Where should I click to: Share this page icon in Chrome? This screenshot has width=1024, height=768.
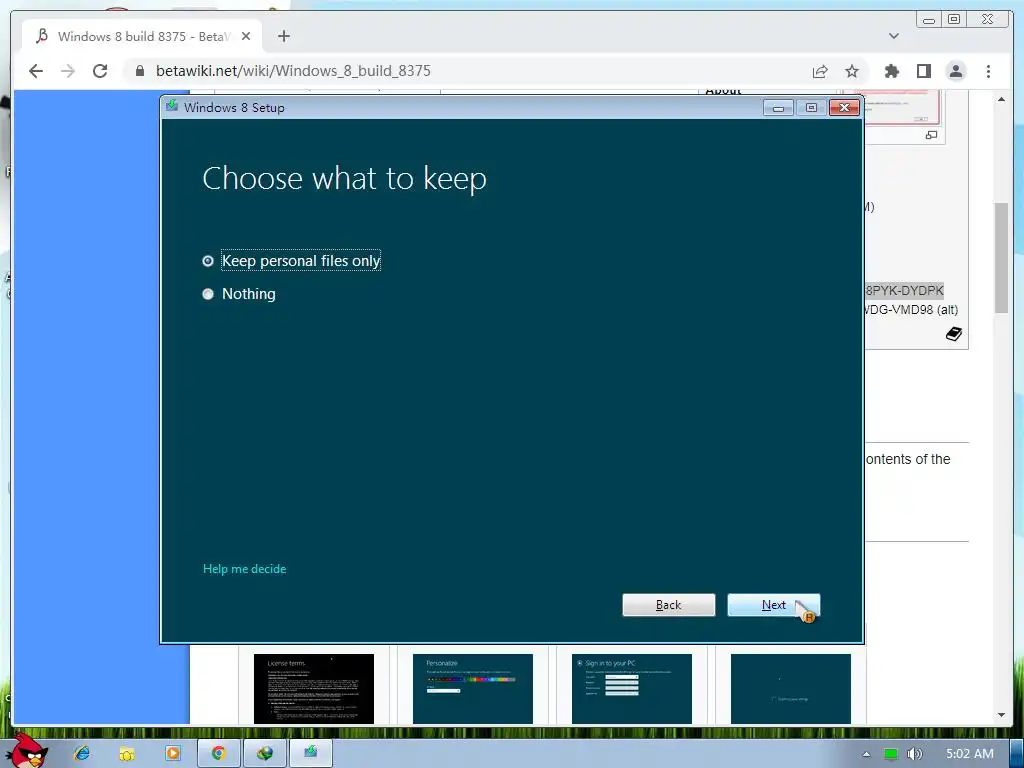pos(820,71)
